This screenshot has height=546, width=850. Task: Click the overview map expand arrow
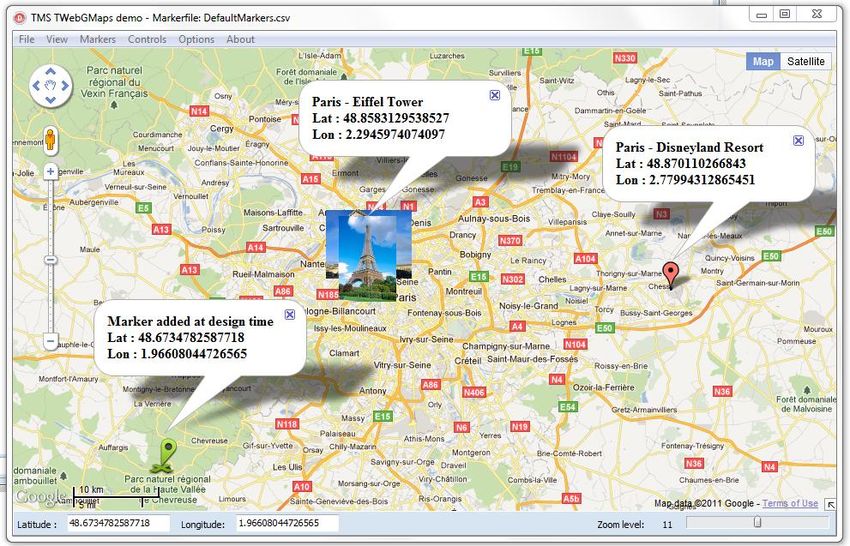(x=830, y=504)
